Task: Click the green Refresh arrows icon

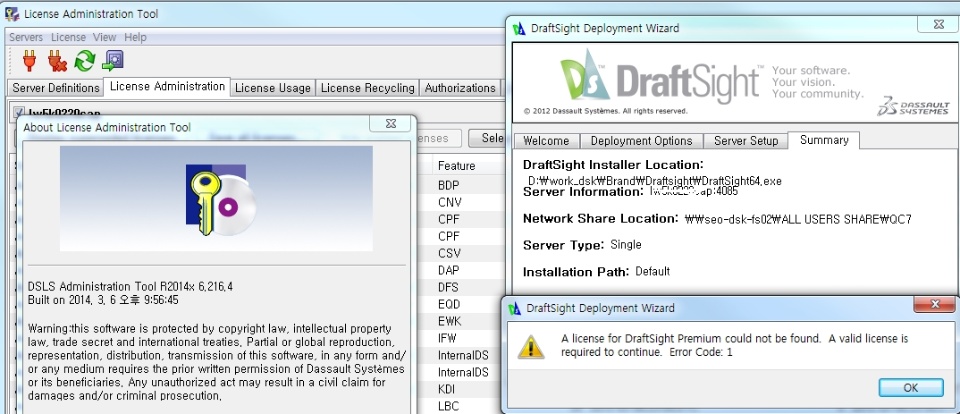Action: point(84,61)
